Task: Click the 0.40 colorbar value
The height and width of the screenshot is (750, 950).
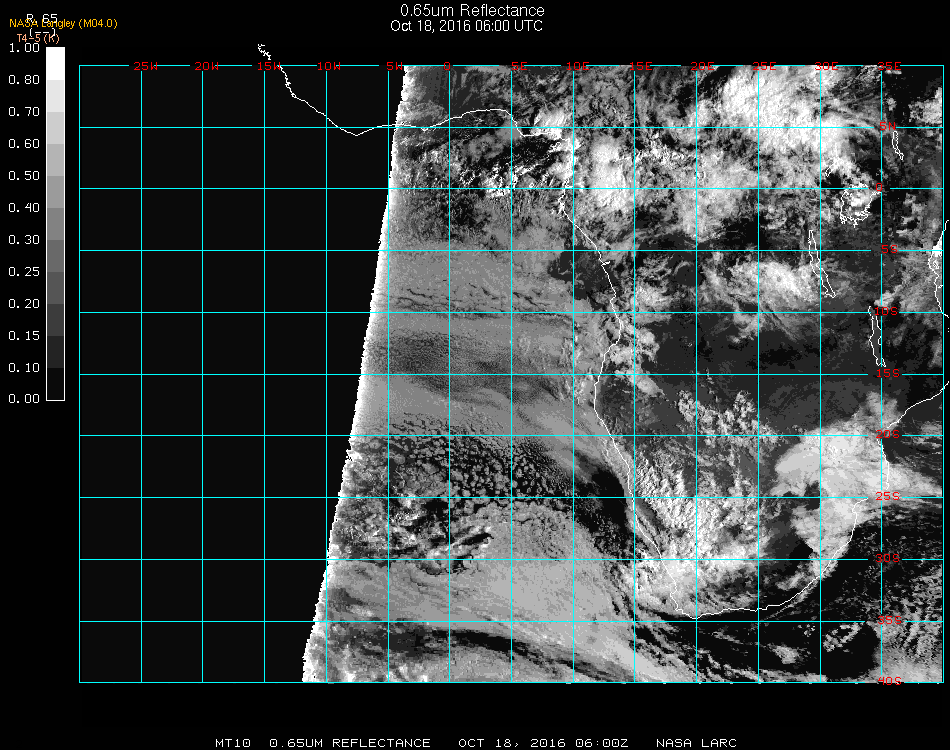Action: pos(24,208)
